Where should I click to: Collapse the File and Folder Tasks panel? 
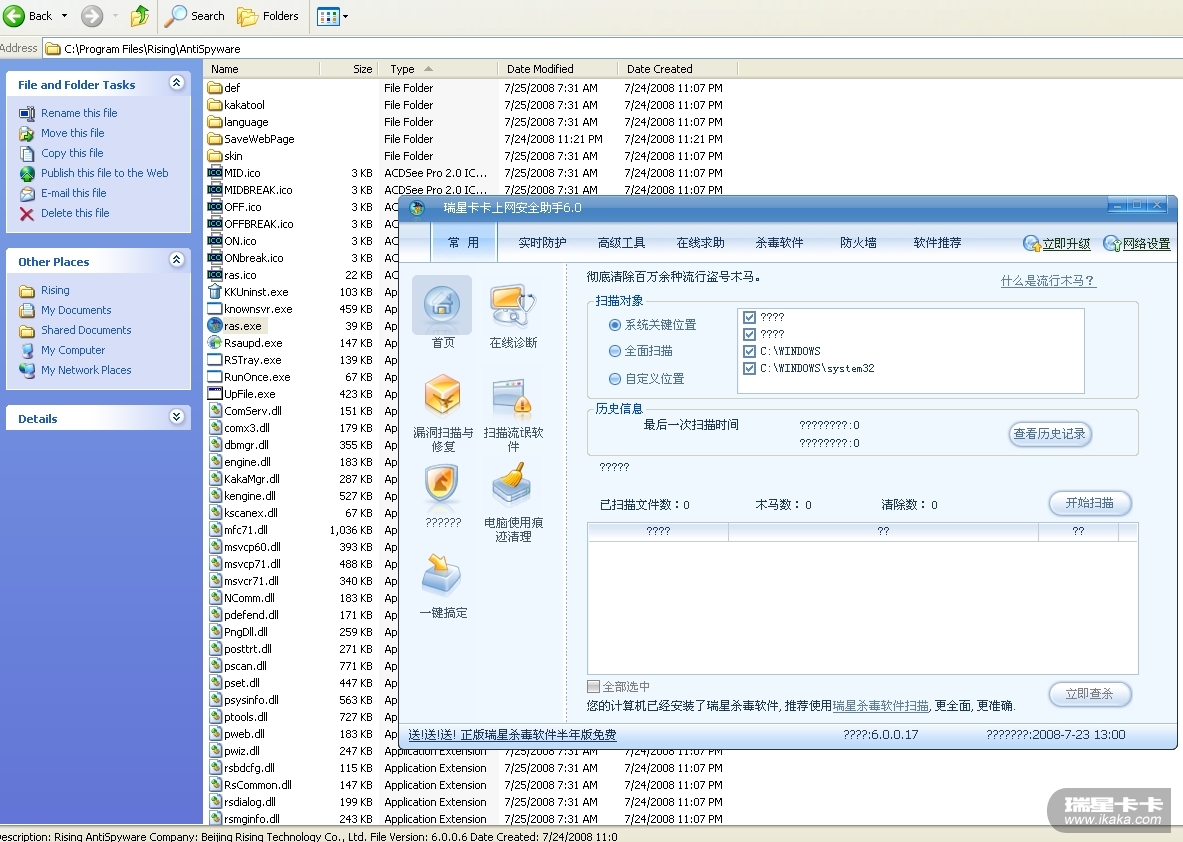(x=177, y=84)
